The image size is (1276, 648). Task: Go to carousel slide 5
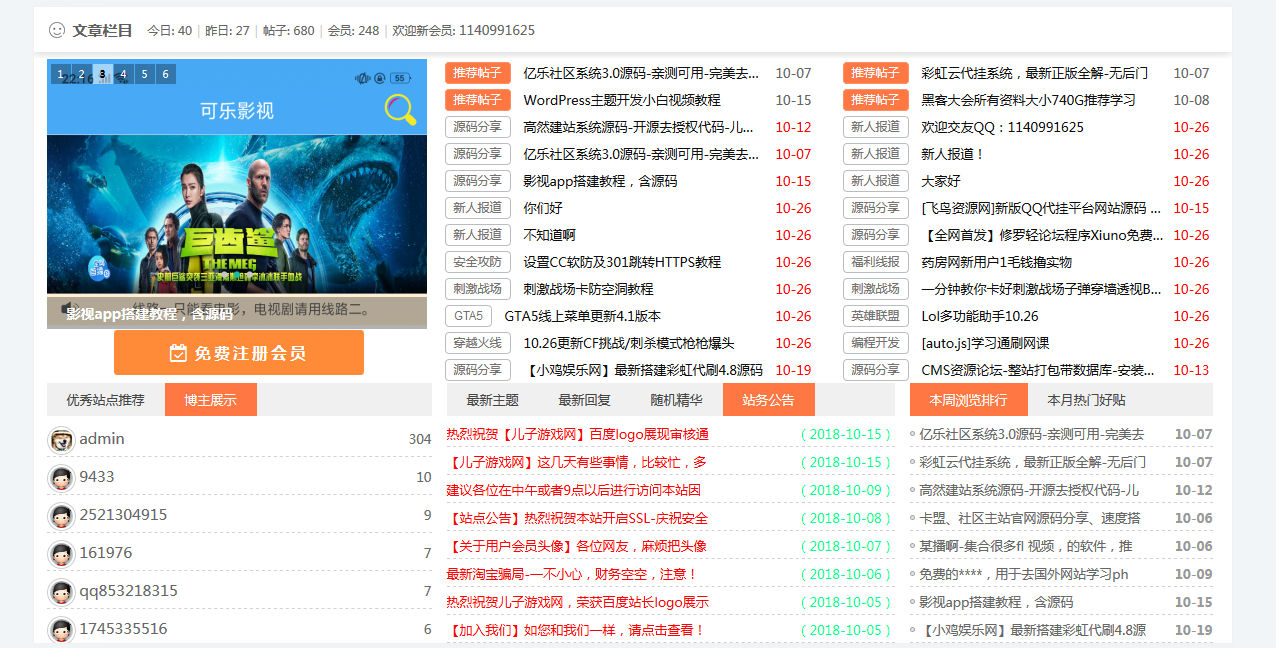[144, 74]
